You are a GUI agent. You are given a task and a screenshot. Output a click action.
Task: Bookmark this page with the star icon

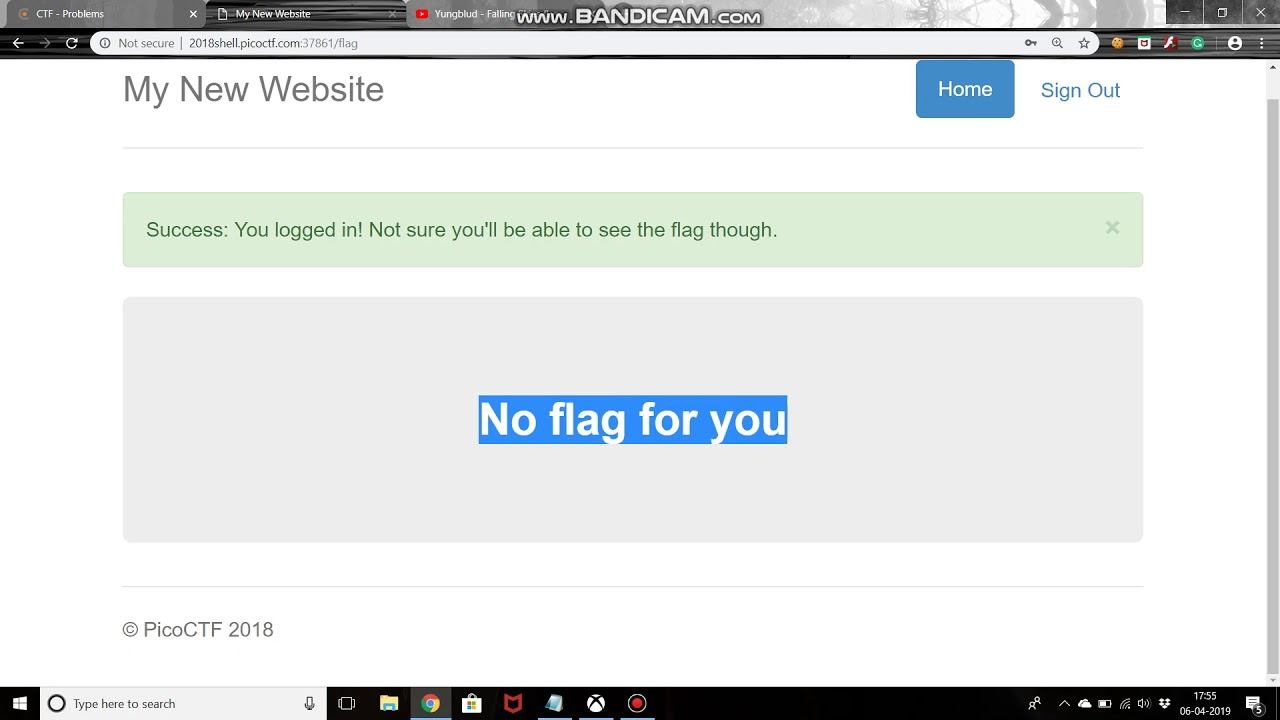coord(1084,43)
